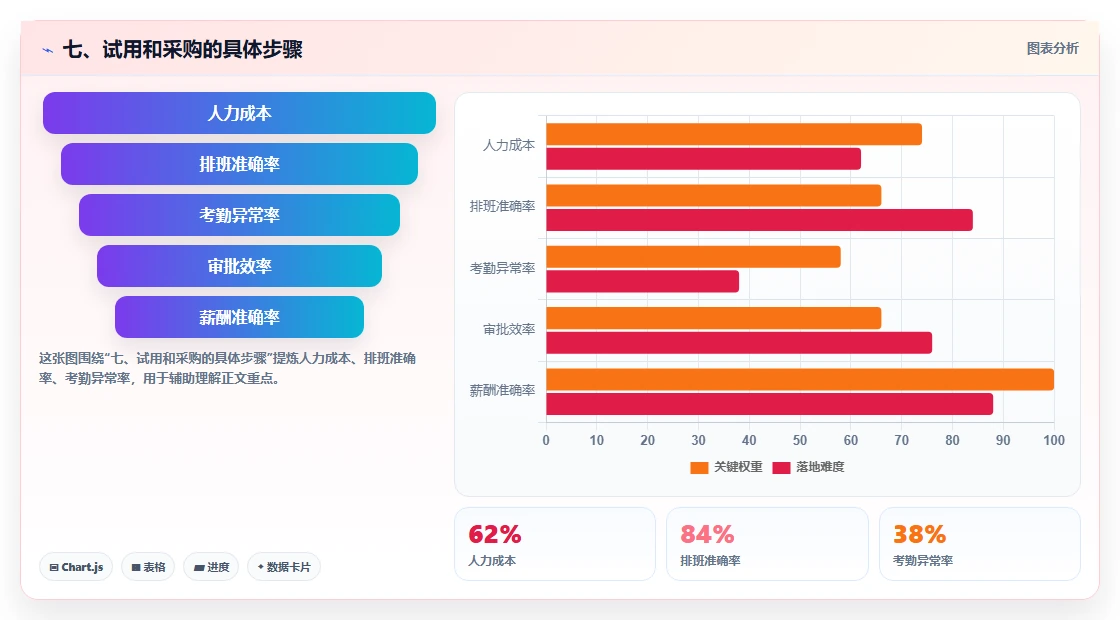Toggle the 关键权重 legend item
This screenshot has height=620, width=1120.
[726, 467]
